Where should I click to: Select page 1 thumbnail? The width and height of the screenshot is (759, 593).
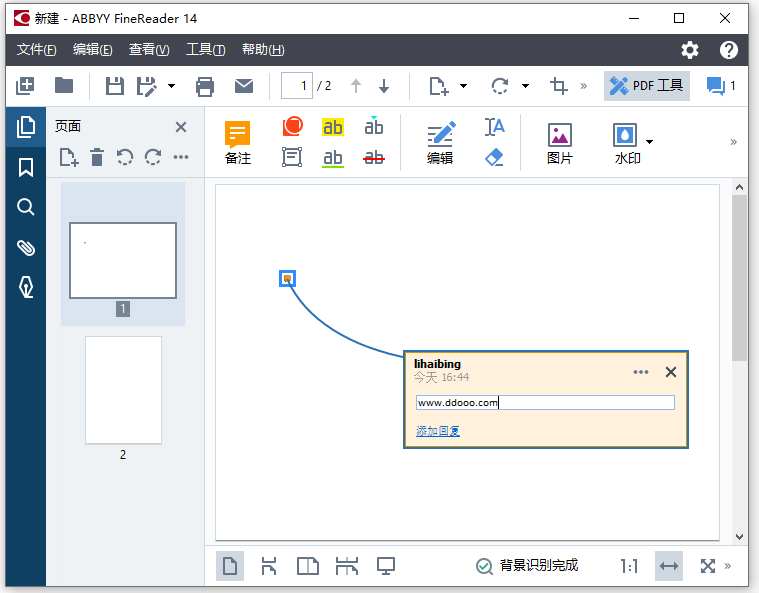pos(123,260)
